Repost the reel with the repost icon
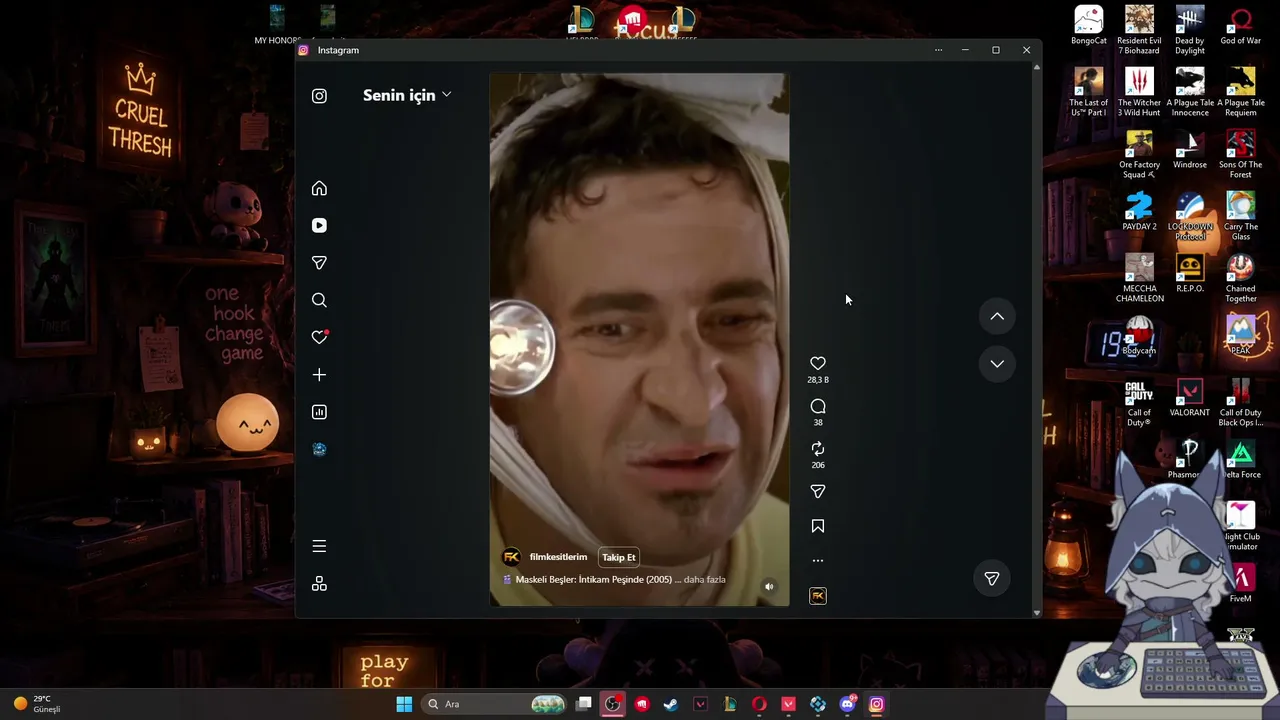1280x720 pixels. pyautogui.click(x=818, y=449)
